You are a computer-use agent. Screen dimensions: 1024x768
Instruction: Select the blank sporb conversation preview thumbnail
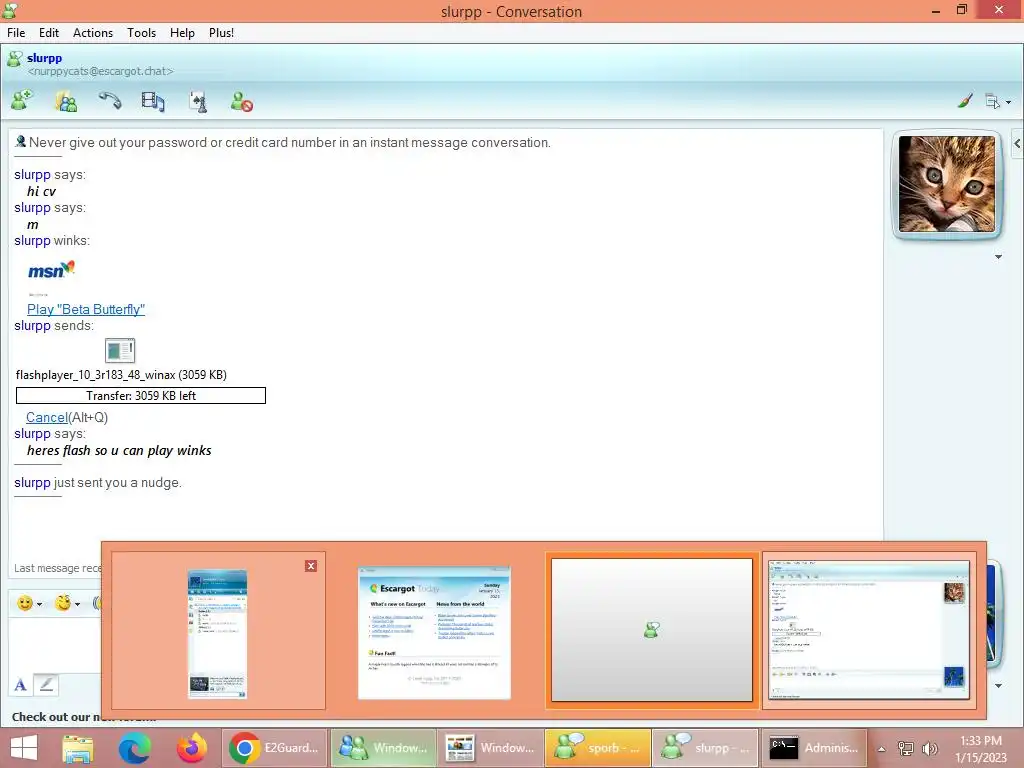[x=652, y=630]
